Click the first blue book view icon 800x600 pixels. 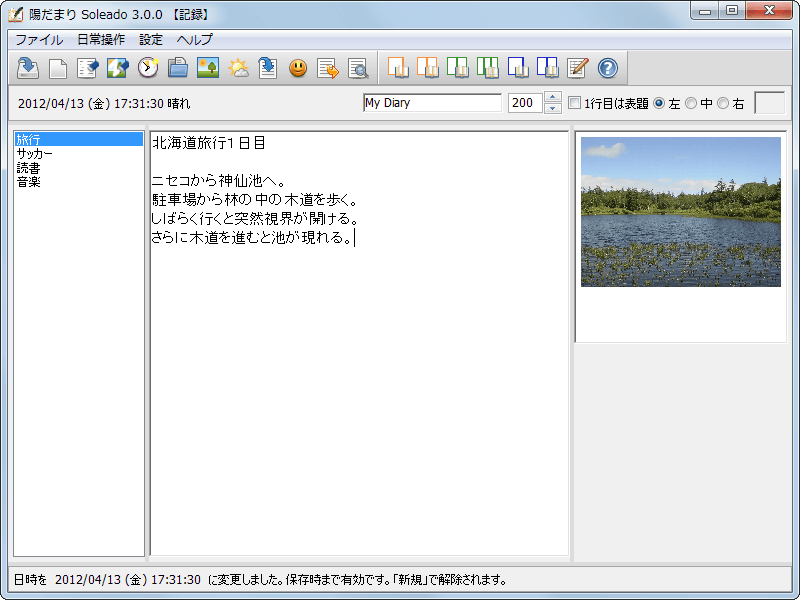point(518,68)
